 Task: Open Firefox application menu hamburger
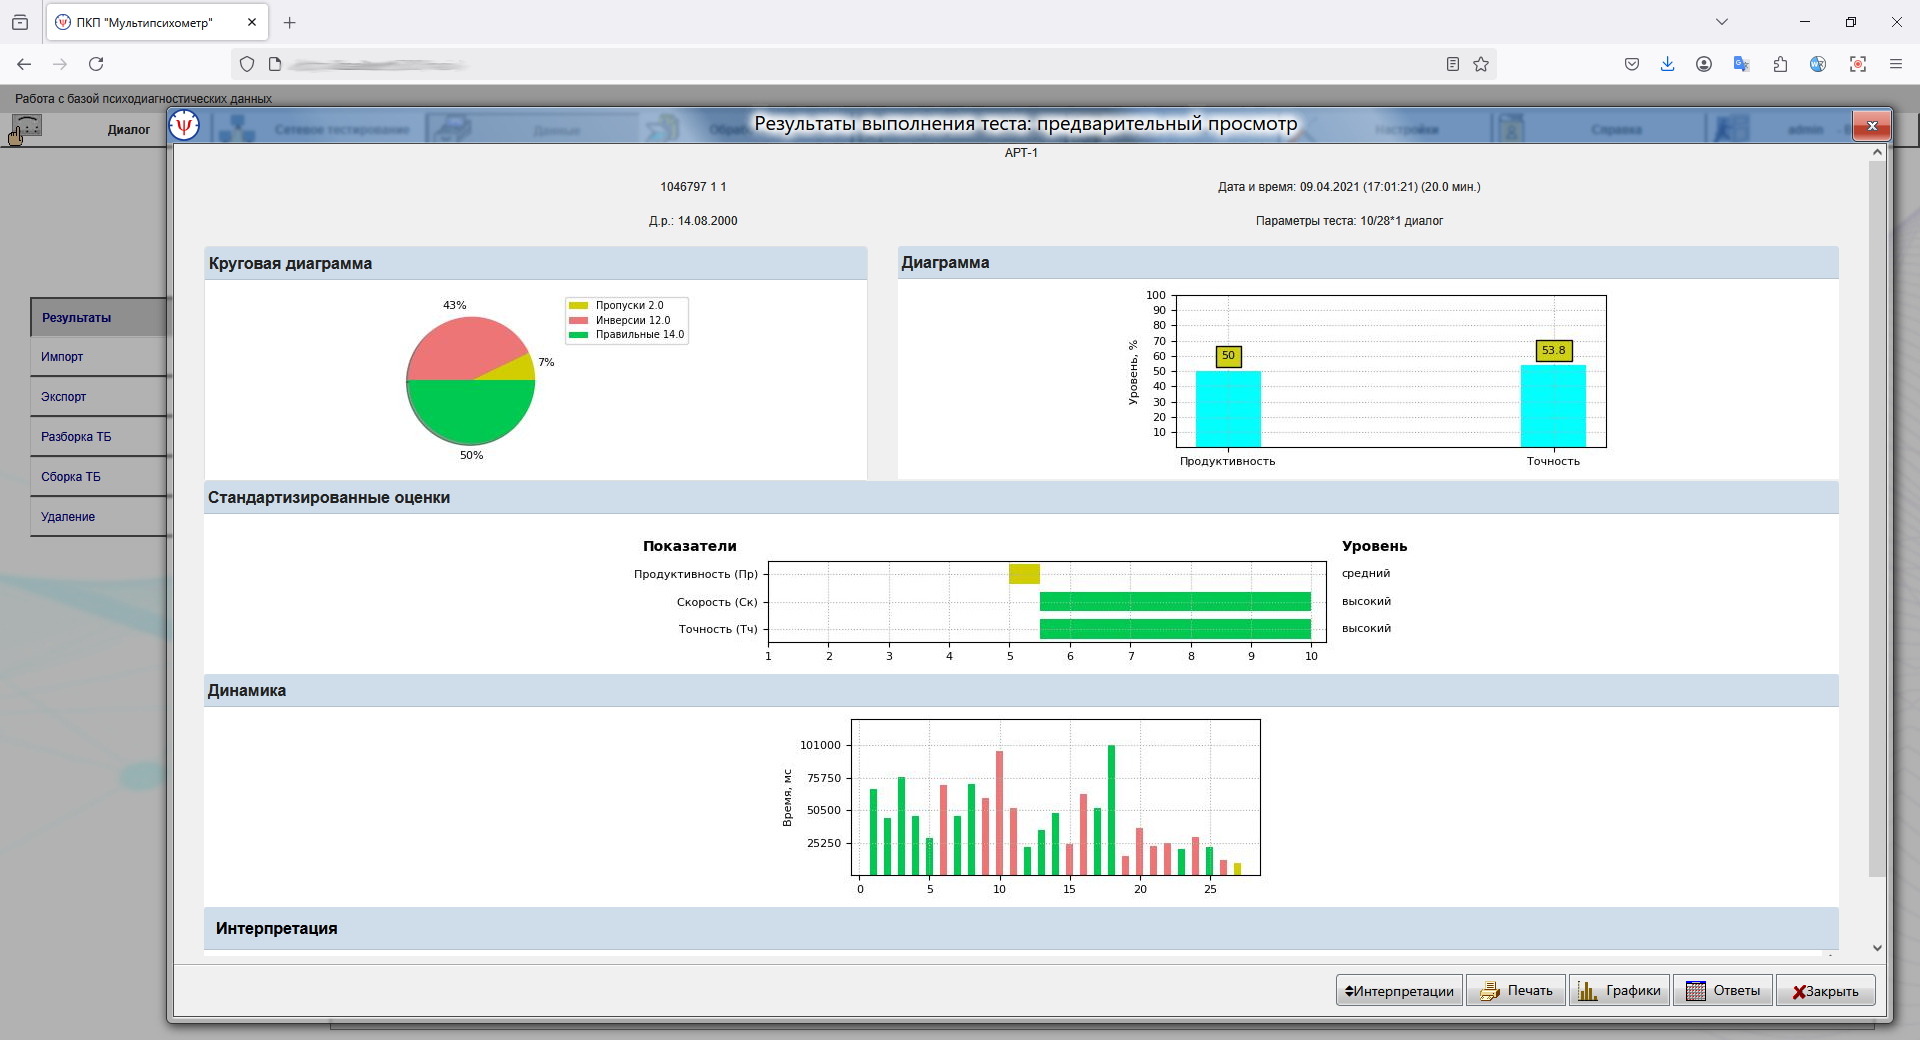pyautogui.click(x=1895, y=64)
